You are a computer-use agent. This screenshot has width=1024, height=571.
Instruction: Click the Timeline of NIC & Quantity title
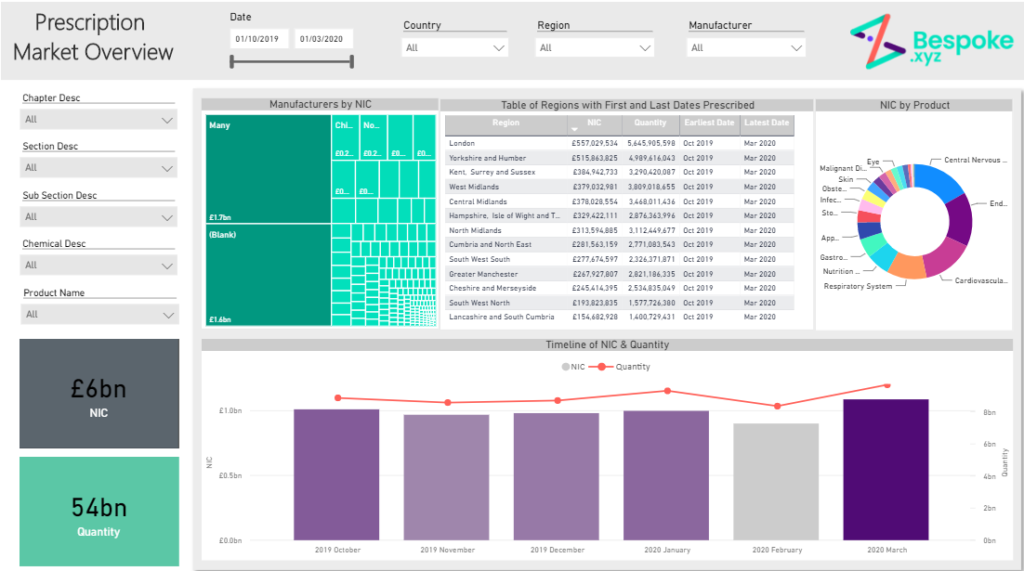607,345
